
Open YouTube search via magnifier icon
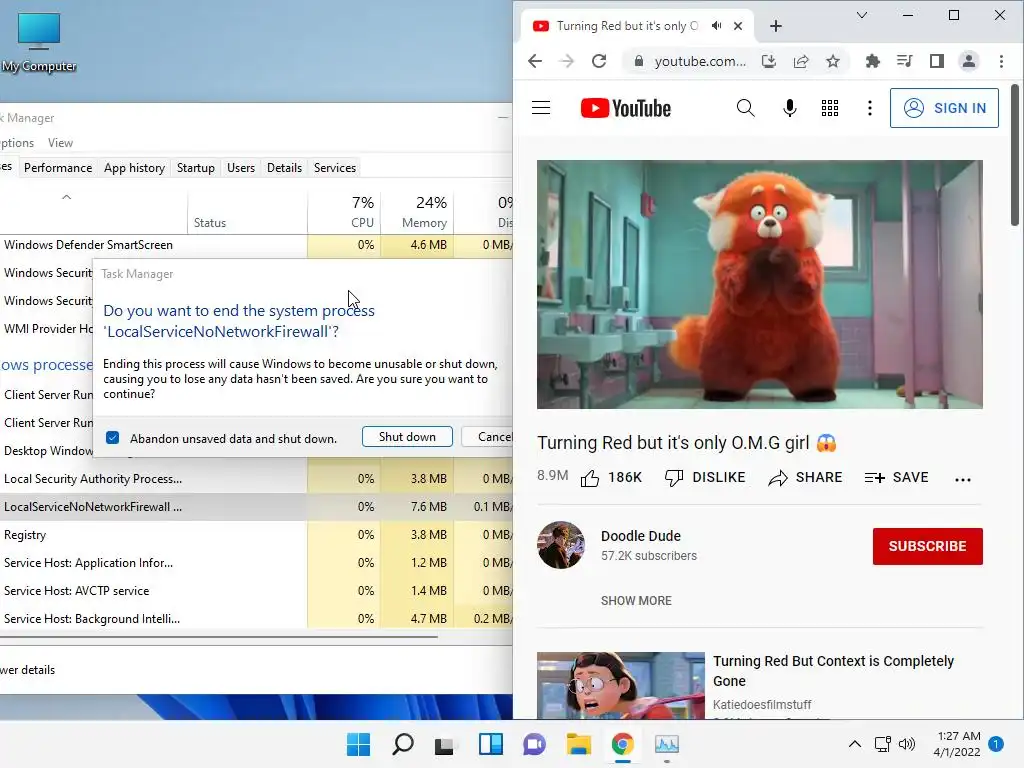[745, 108]
